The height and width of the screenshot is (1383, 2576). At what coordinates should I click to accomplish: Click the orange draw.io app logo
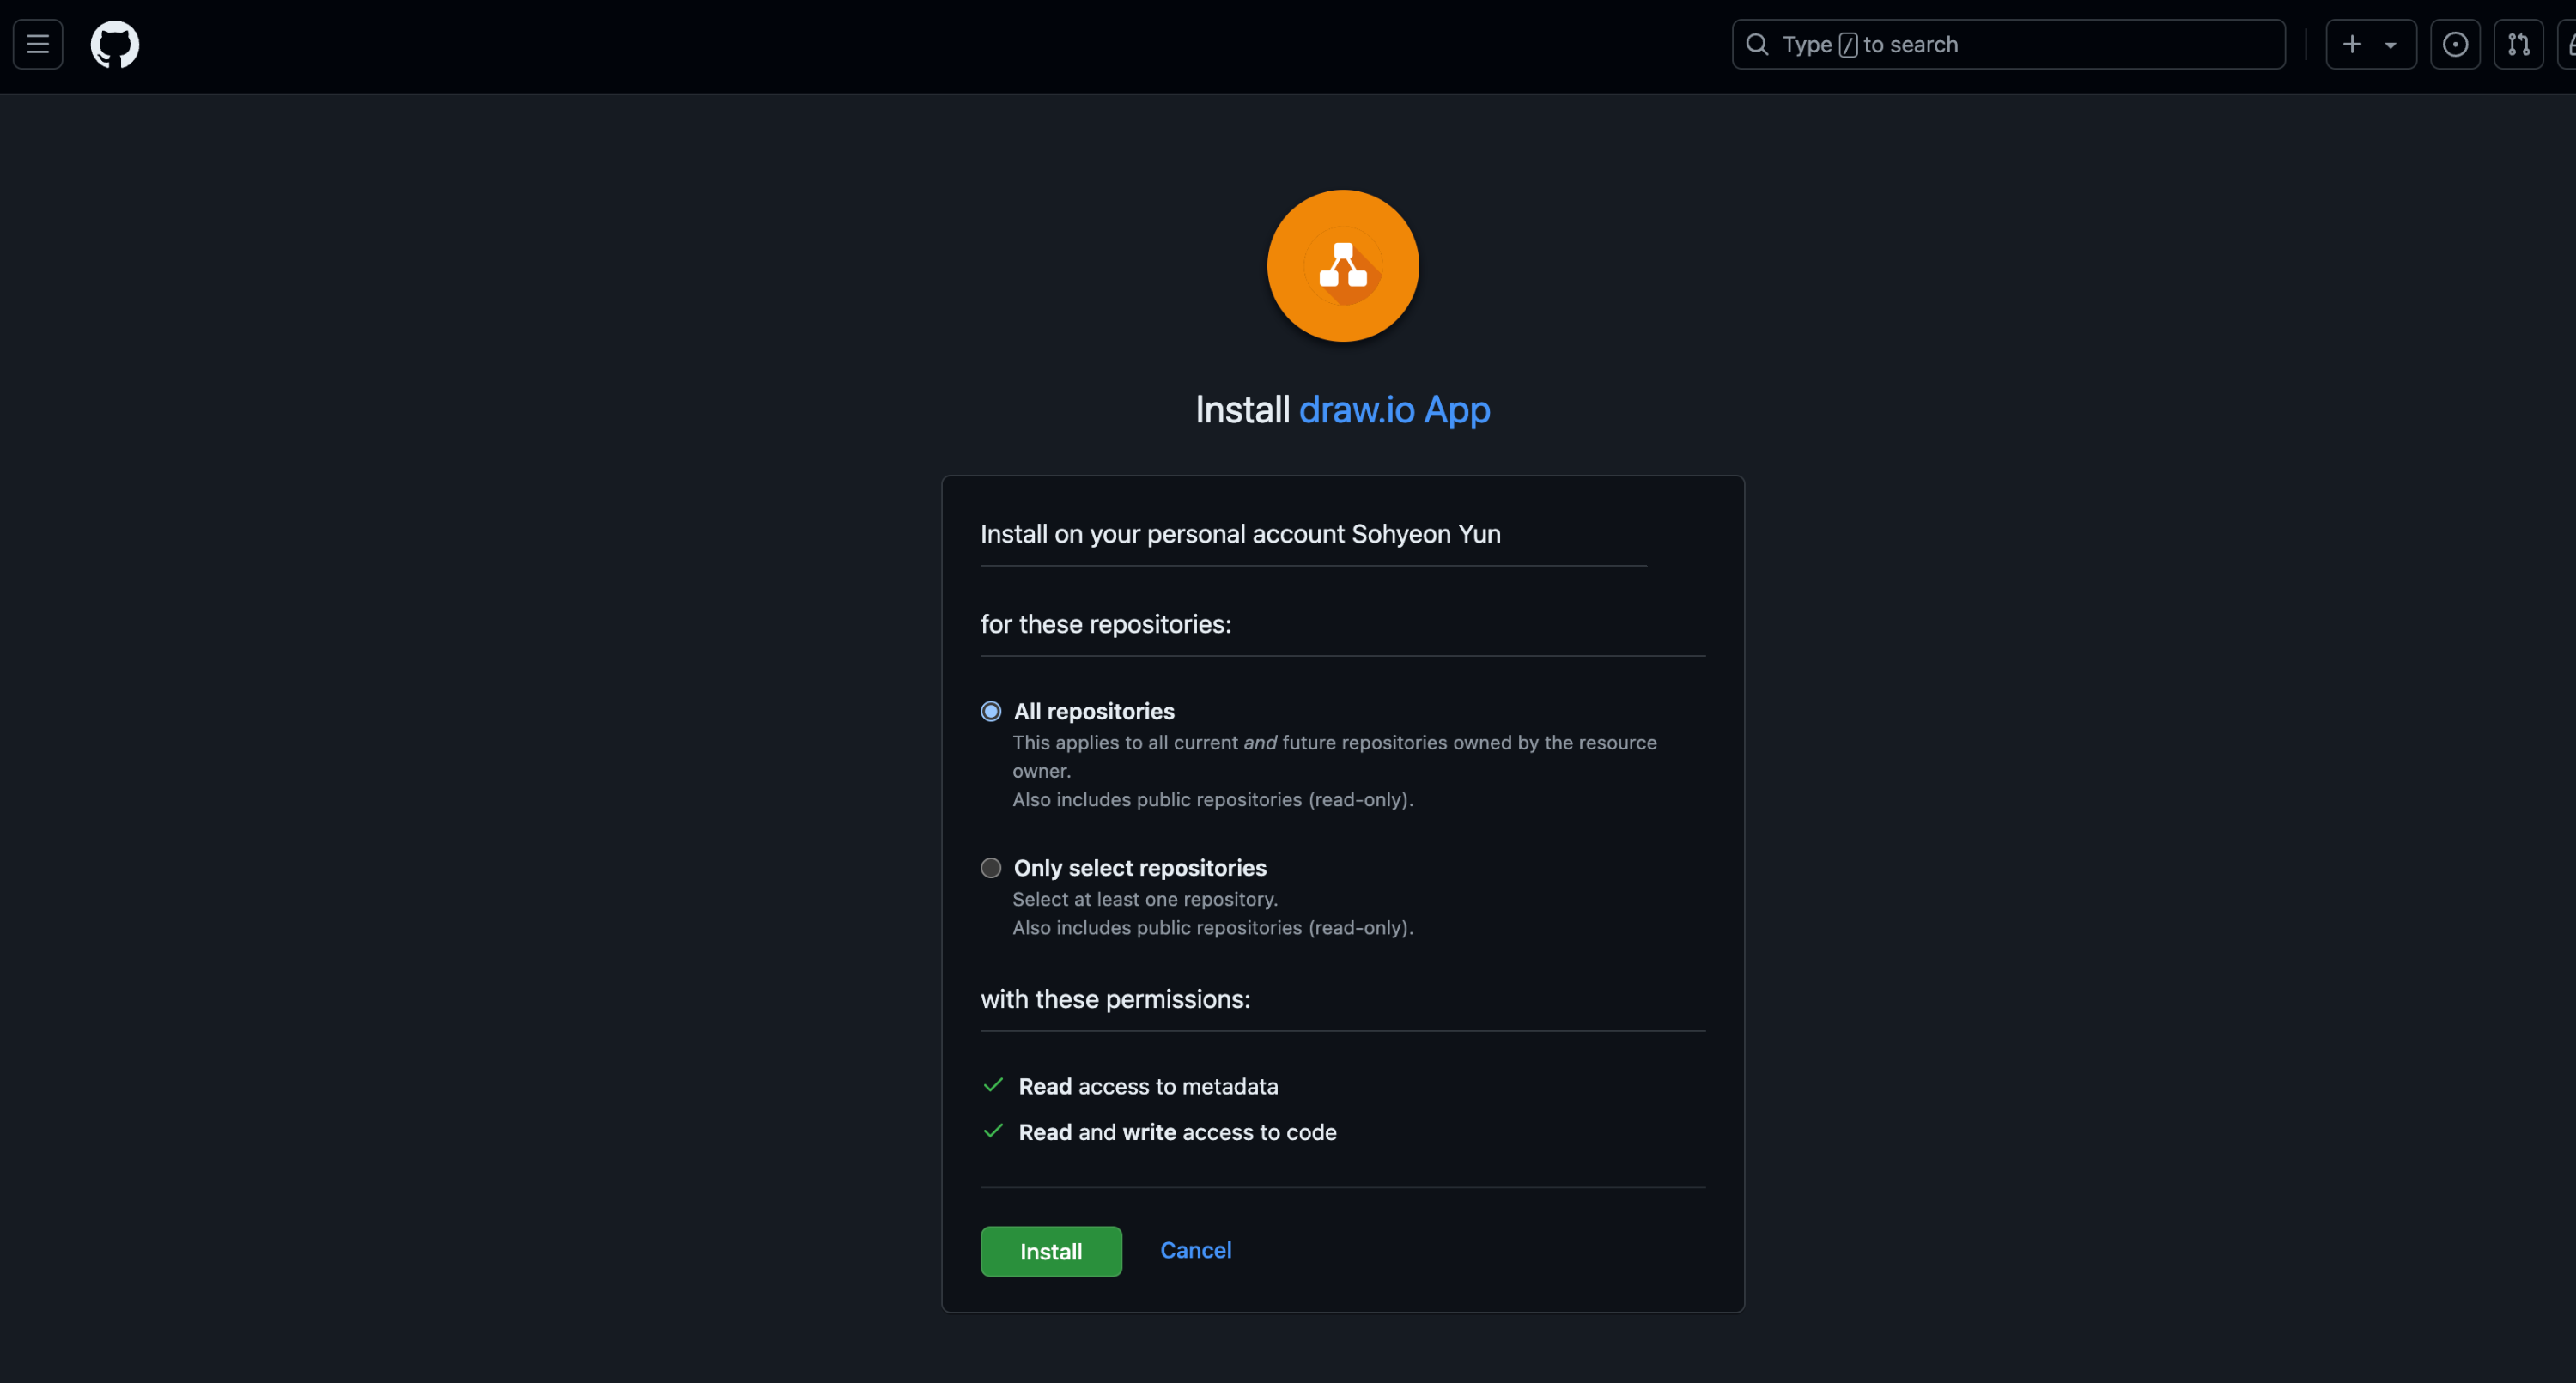tap(1342, 265)
